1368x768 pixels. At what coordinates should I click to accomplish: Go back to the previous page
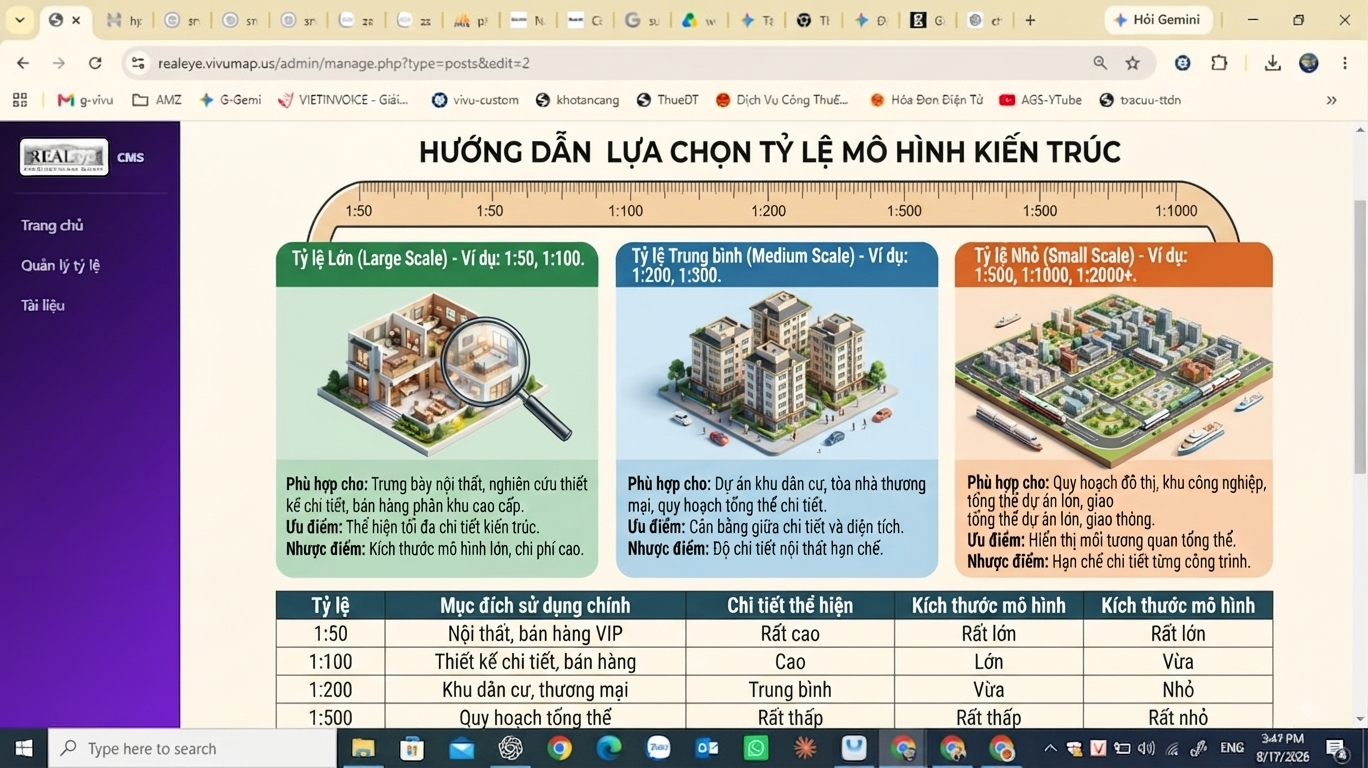click(23, 63)
